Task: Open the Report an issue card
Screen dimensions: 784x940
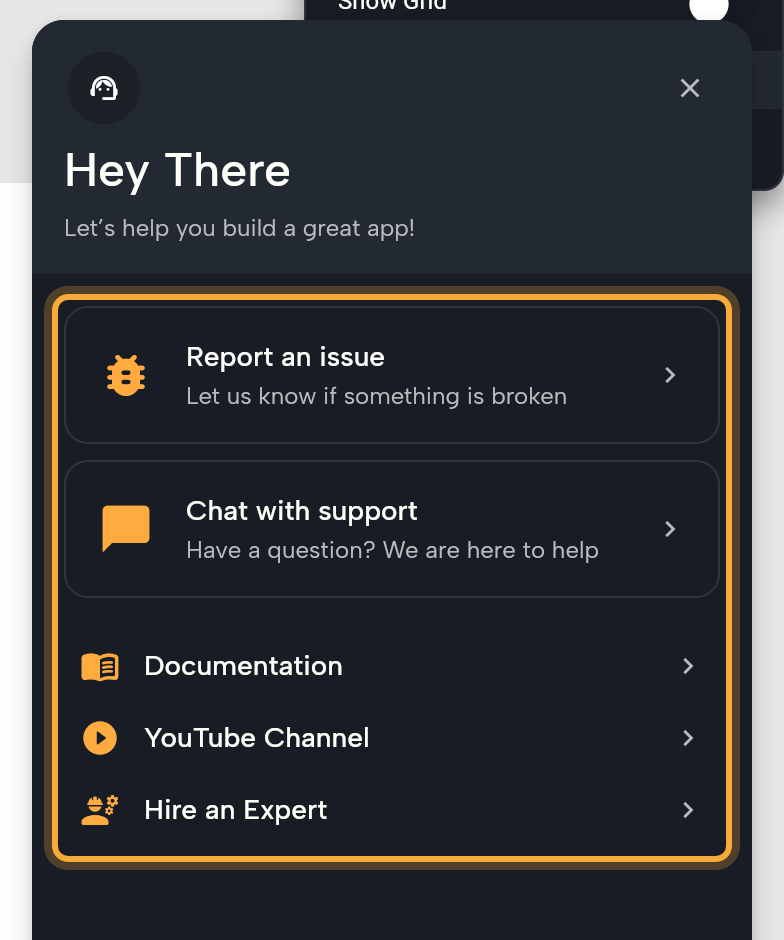Action: click(x=392, y=375)
